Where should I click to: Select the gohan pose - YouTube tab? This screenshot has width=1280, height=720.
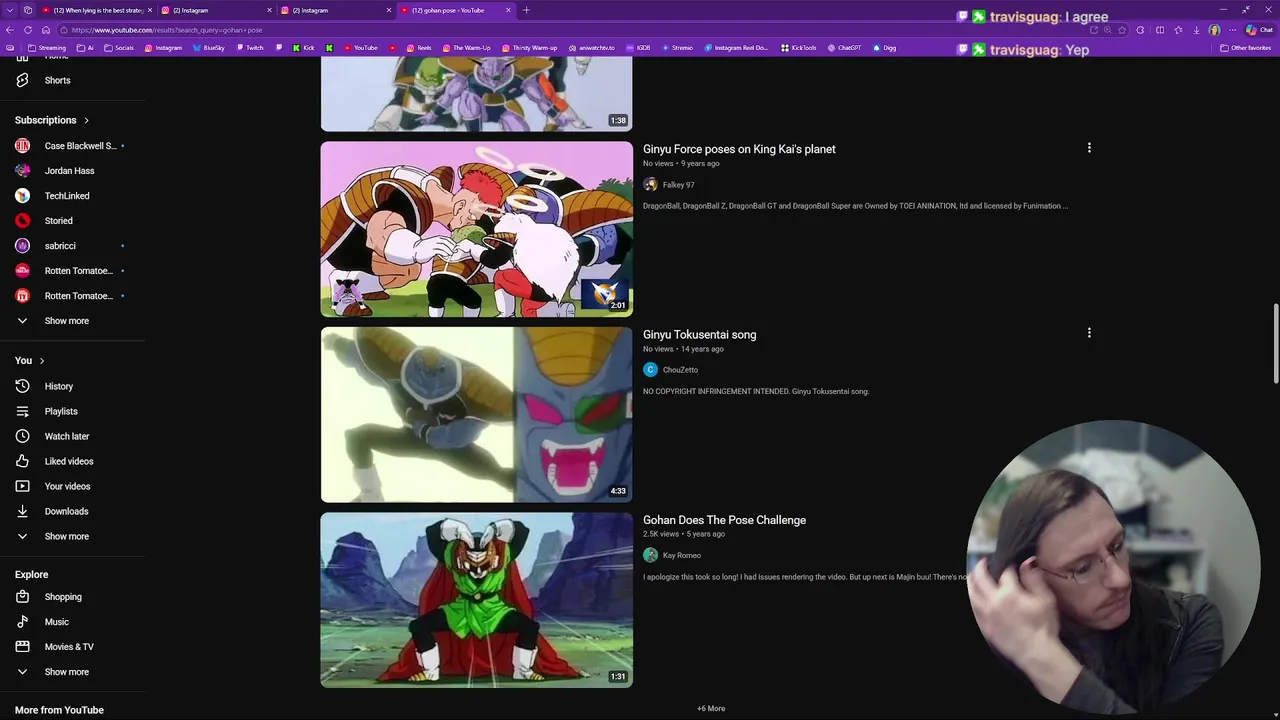pos(455,10)
